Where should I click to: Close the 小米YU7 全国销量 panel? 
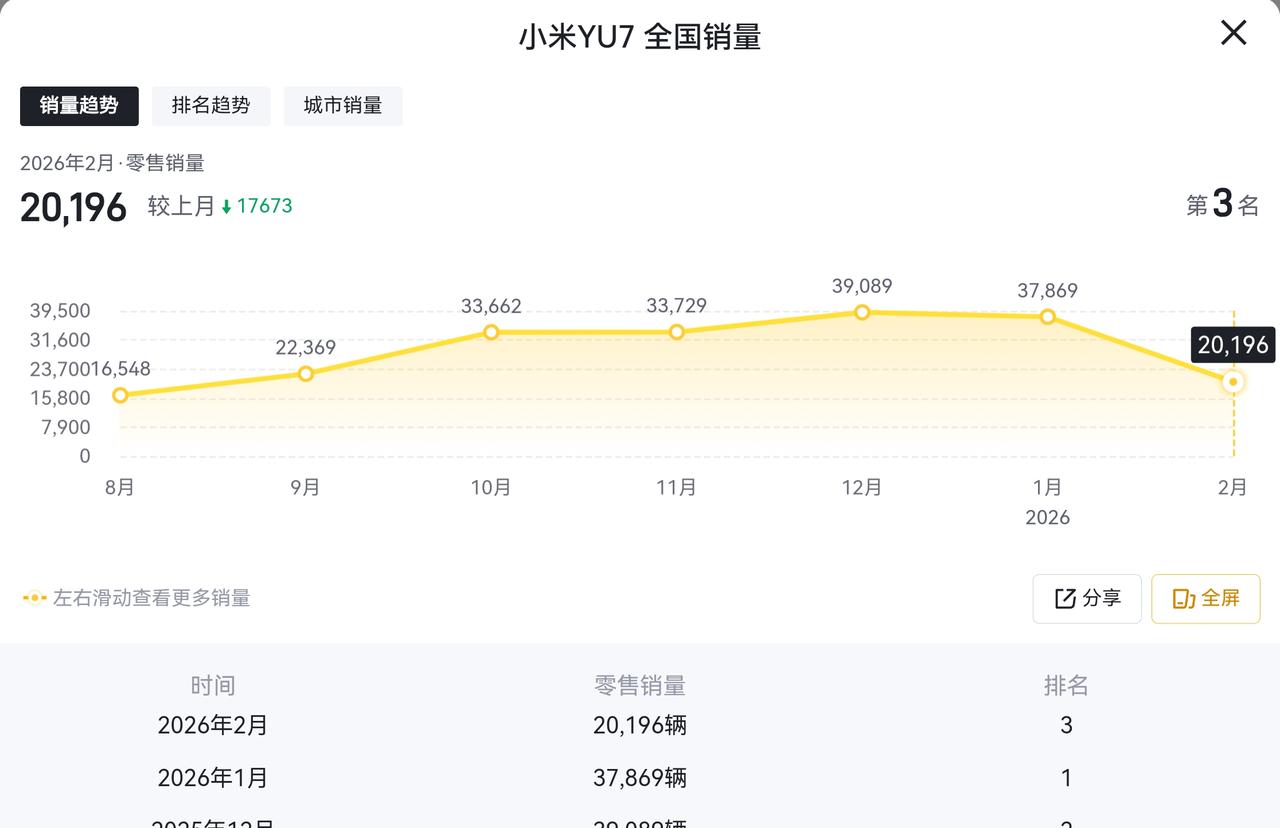1234,33
